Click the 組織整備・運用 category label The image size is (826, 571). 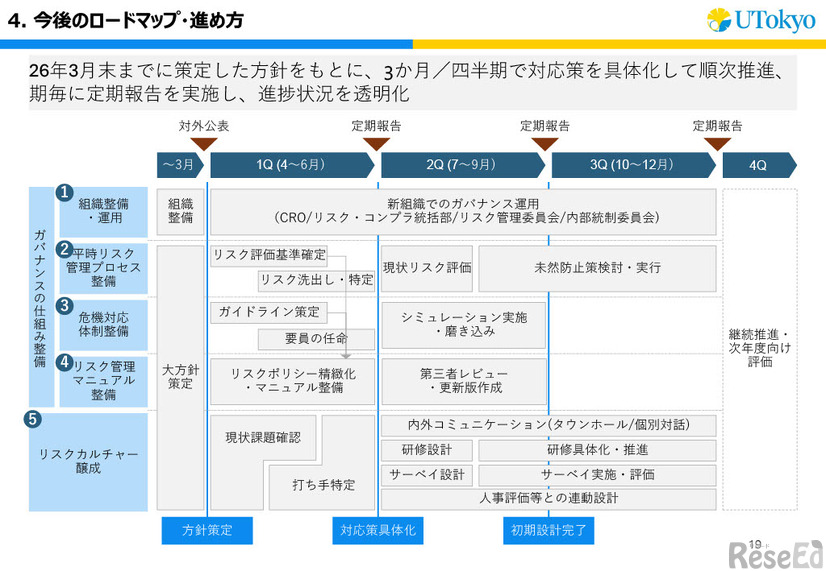pyautogui.click(x=103, y=211)
